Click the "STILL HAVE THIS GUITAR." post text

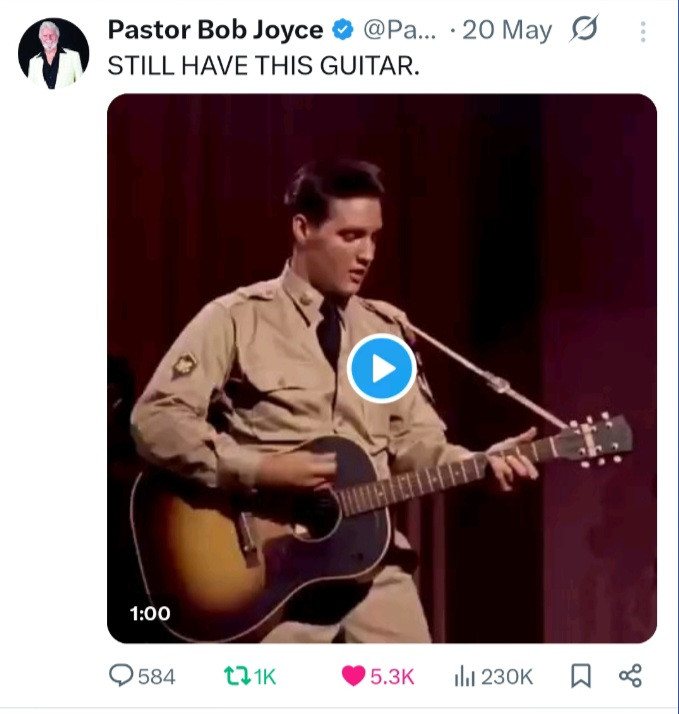(263, 67)
